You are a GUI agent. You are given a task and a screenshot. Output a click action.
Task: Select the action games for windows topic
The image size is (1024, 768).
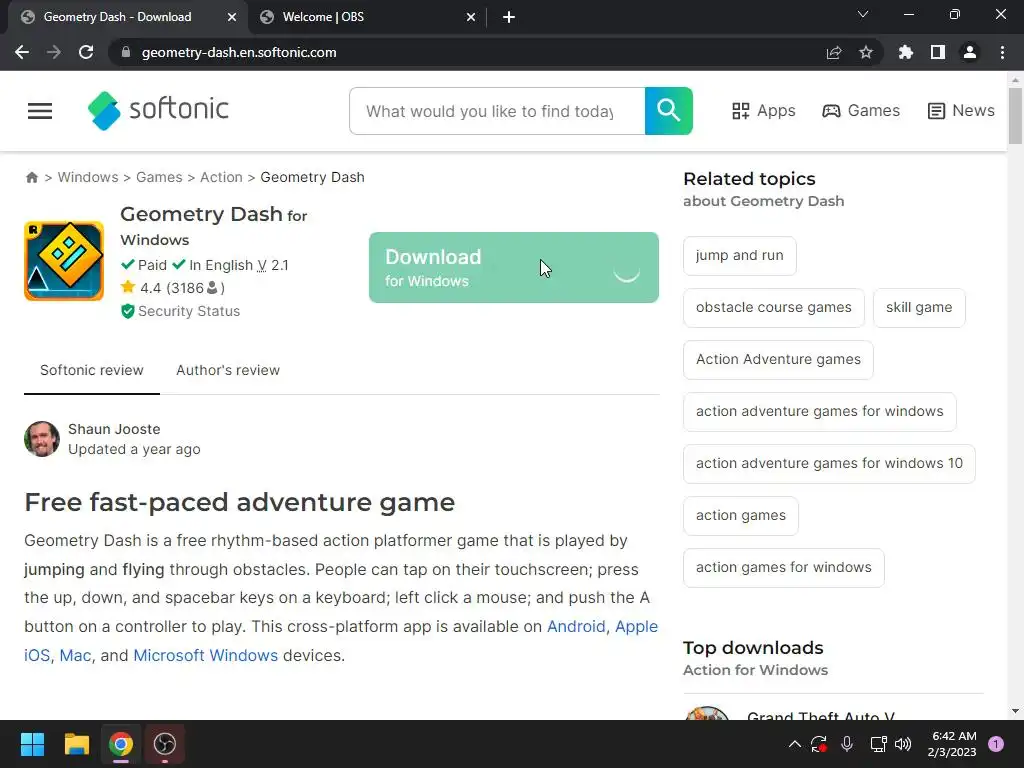(x=784, y=568)
